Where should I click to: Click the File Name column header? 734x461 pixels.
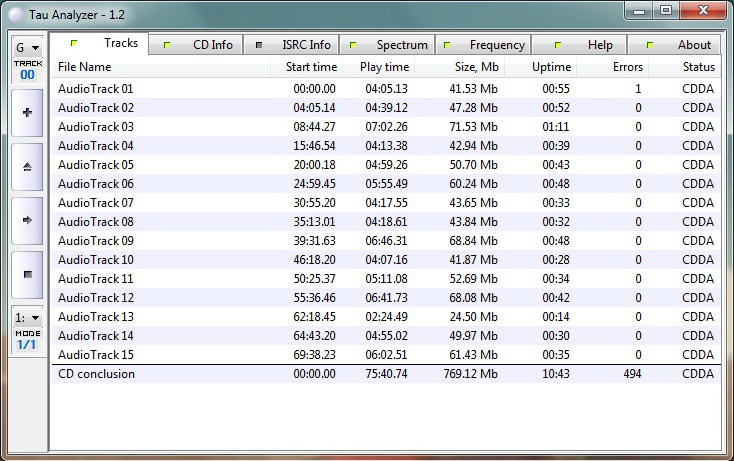tap(161, 67)
